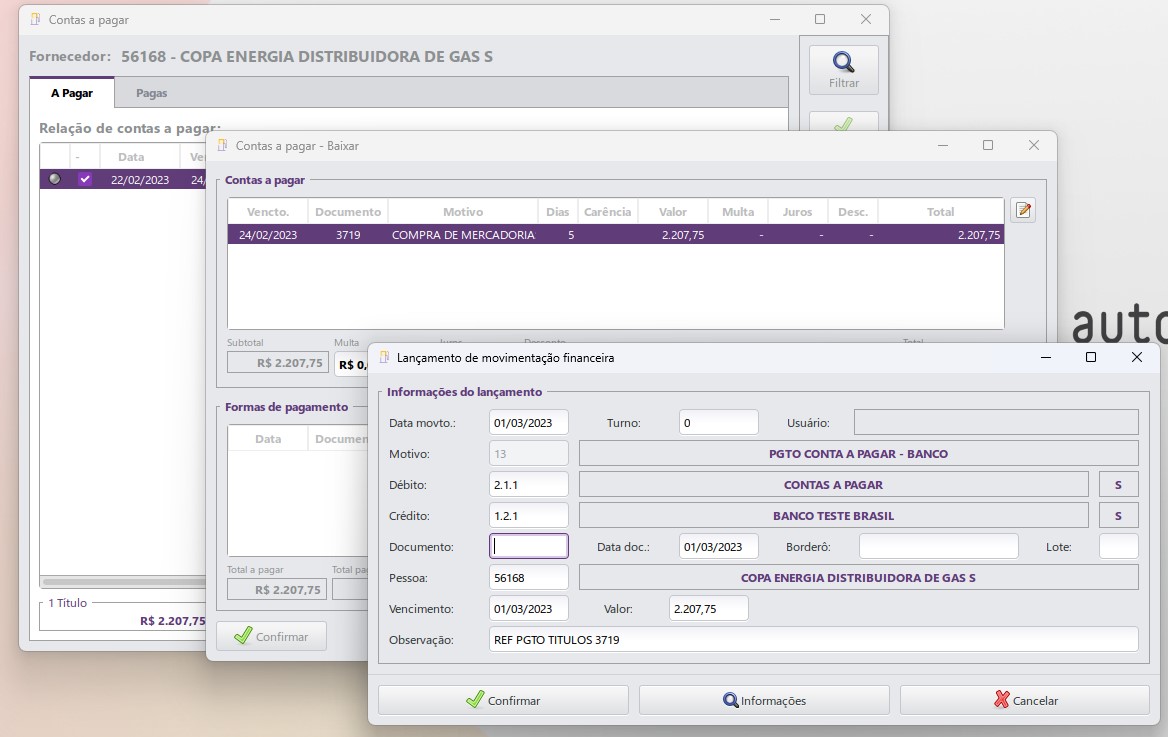
Task: Edit the Observação text field
Action: tap(813, 639)
